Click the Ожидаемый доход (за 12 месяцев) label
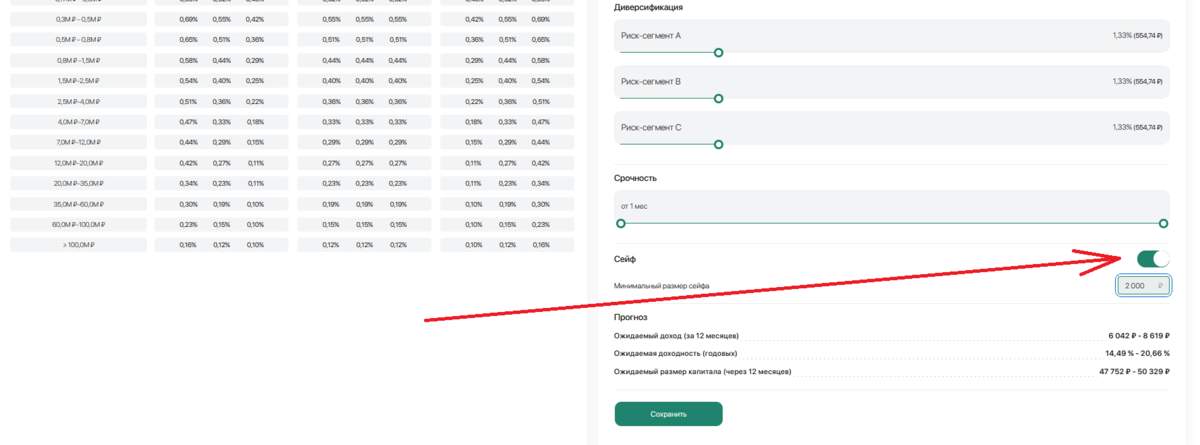 pyautogui.click(x=676, y=336)
